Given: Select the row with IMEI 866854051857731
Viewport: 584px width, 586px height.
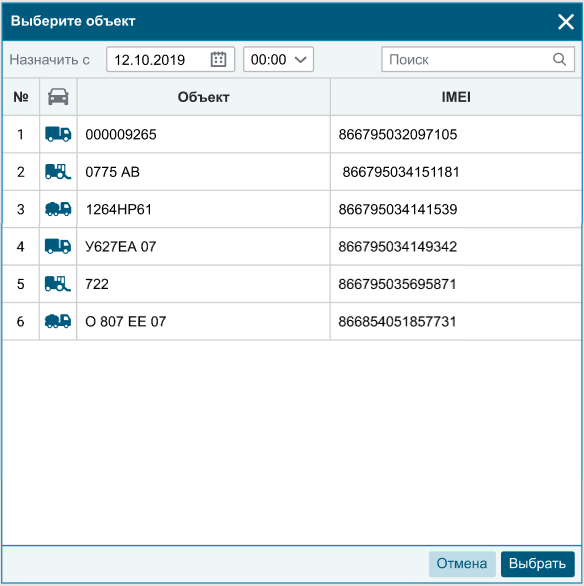Looking at the screenshot, I should pyautogui.click(x=292, y=321).
